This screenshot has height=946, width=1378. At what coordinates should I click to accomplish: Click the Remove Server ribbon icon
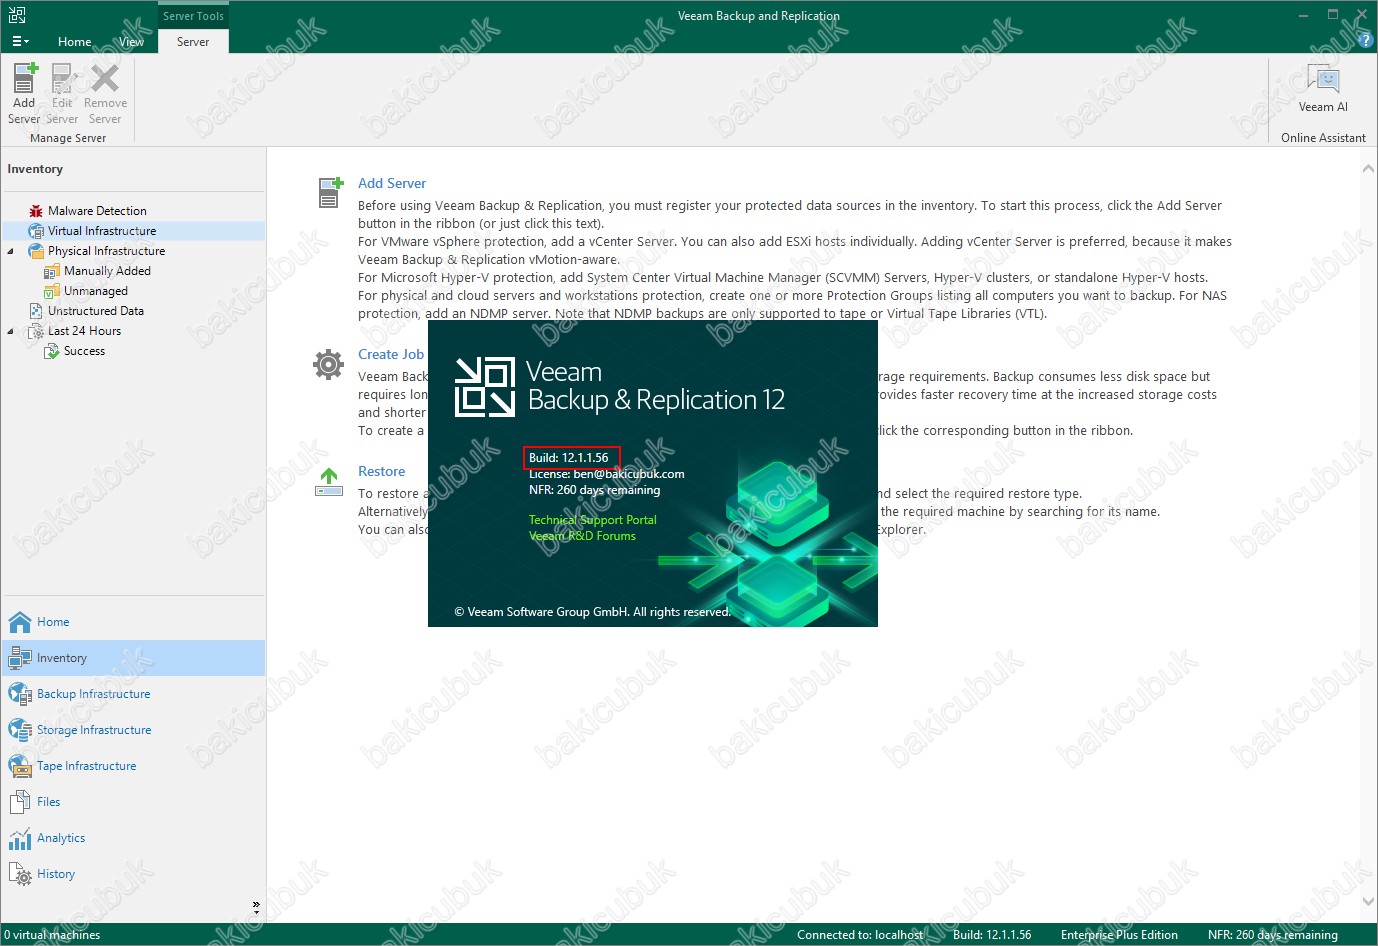pos(105,93)
